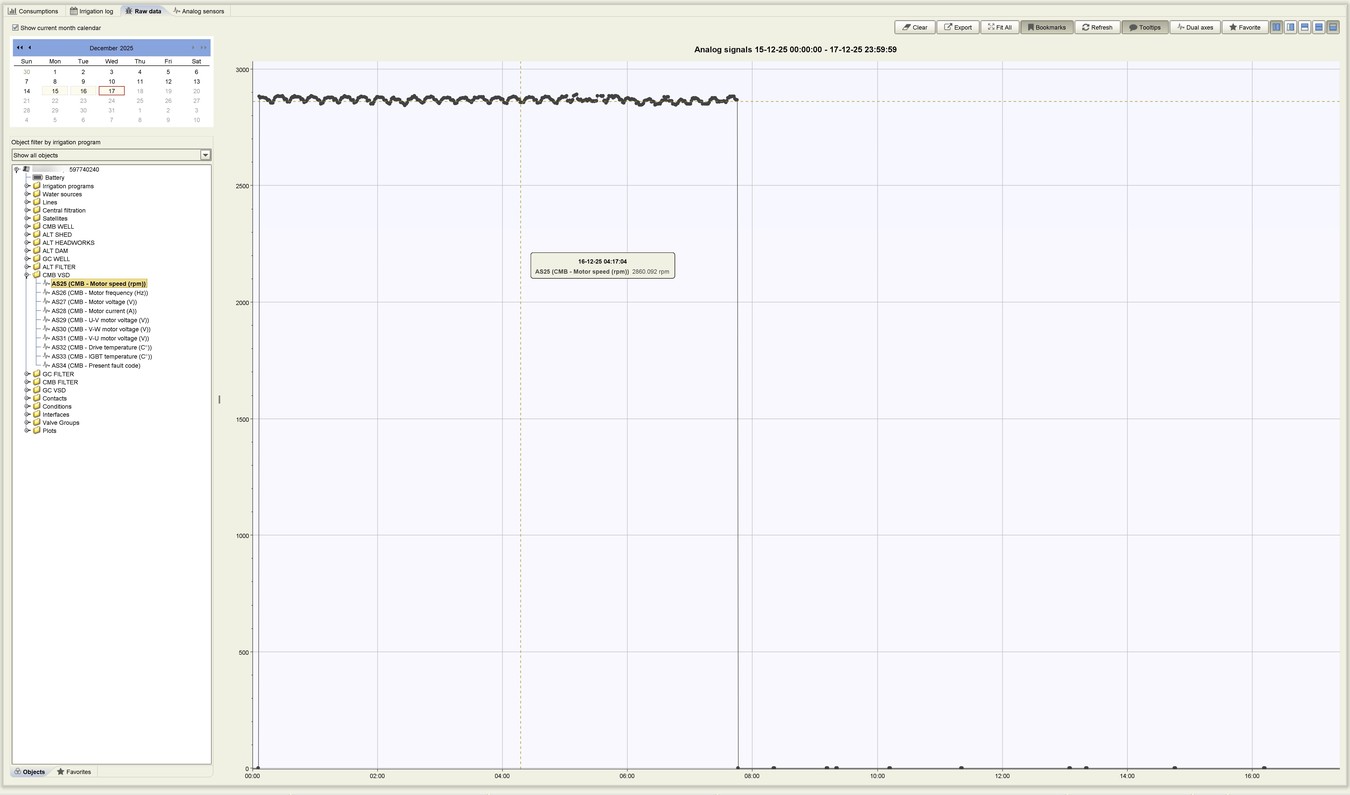Expand the Irrigation programs folder
This screenshot has height=795, width=1350.
[x=28, y=186]
